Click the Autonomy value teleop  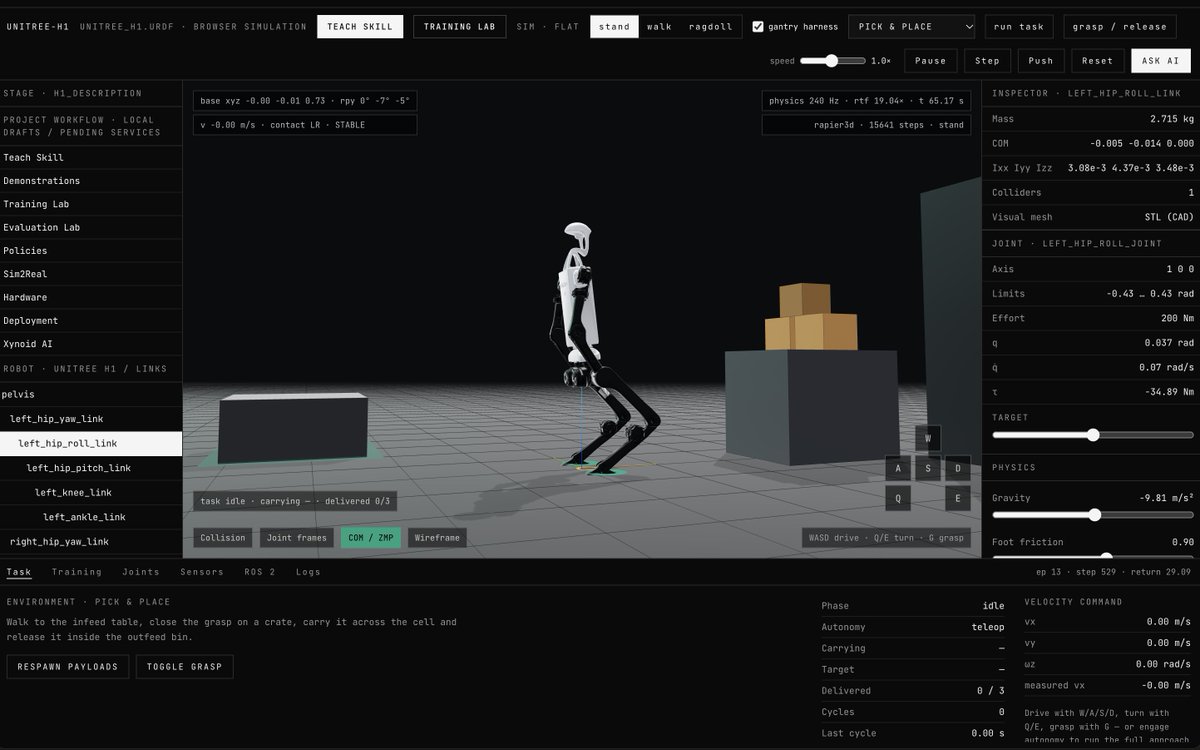pyautogui.click(x=987, y=627)
